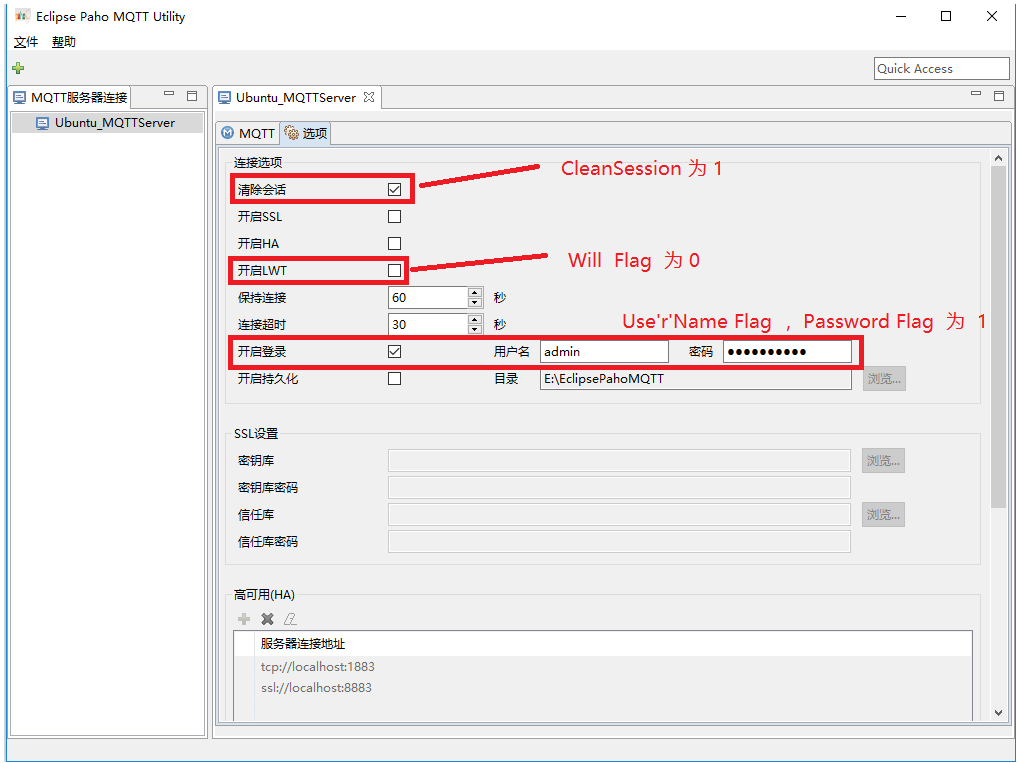Screen dimensions: 1018x763
Task: Increase 保持连接 value with up arrow
Action: tap(475, 292)
